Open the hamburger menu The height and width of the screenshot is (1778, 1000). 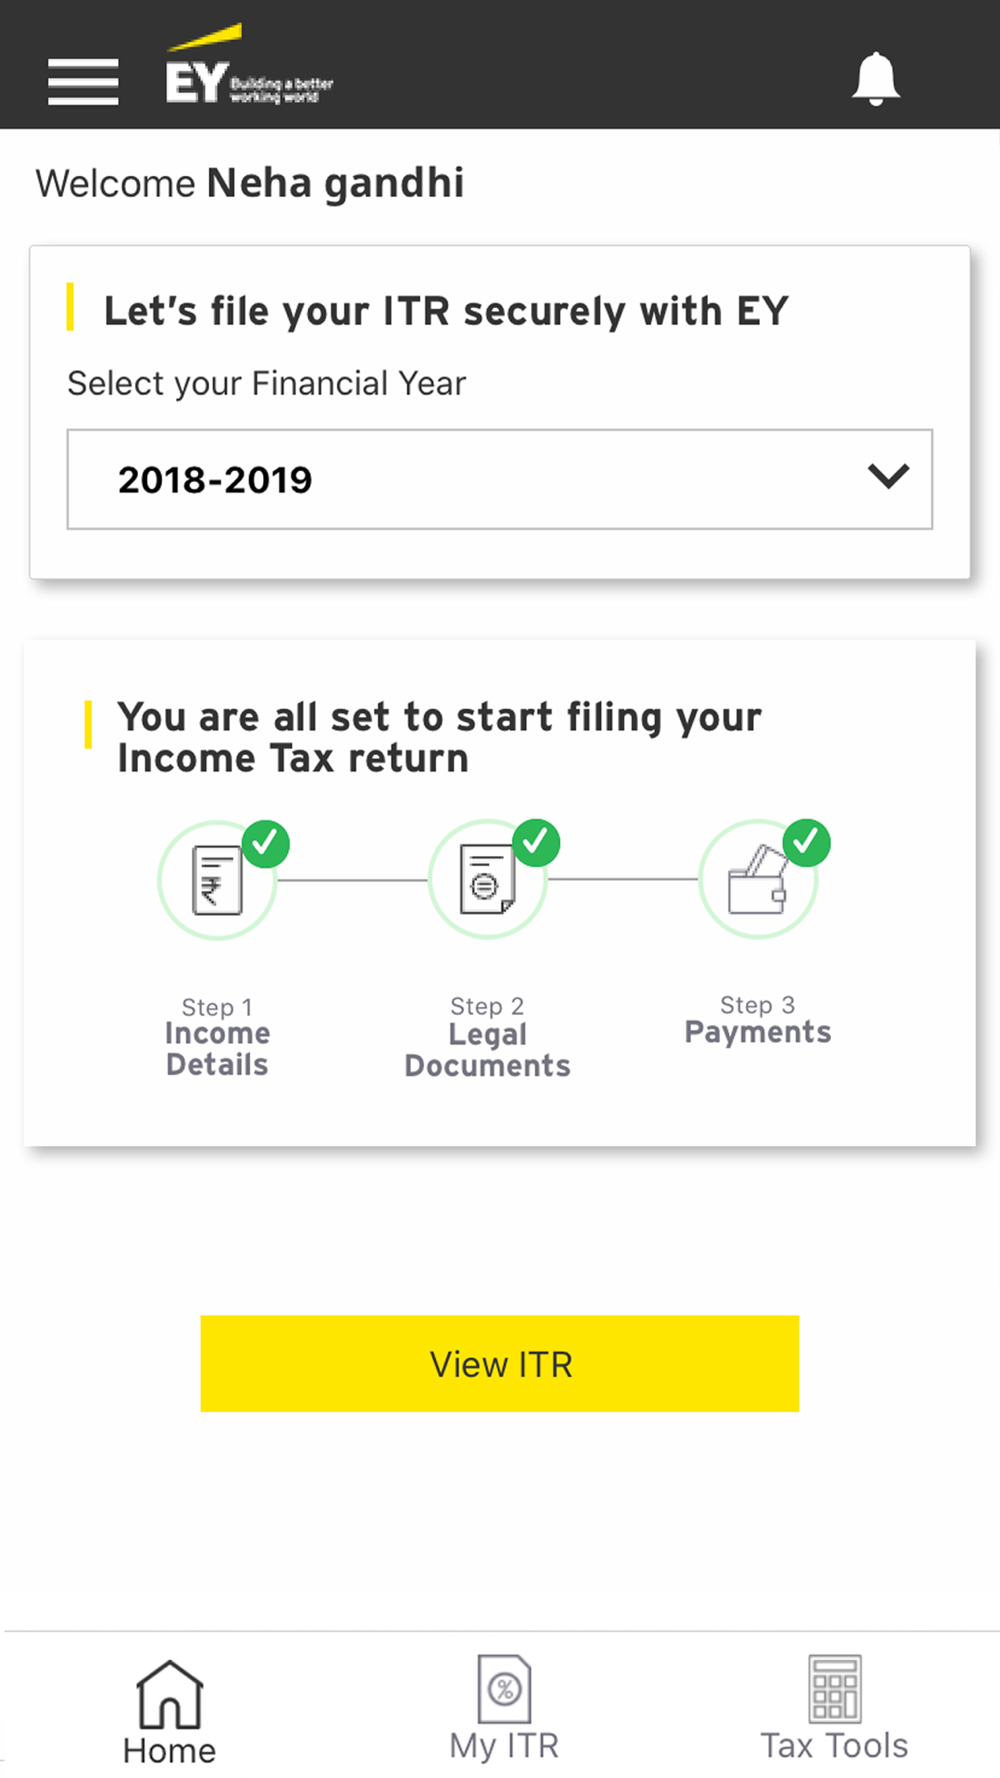click(83, 81)
